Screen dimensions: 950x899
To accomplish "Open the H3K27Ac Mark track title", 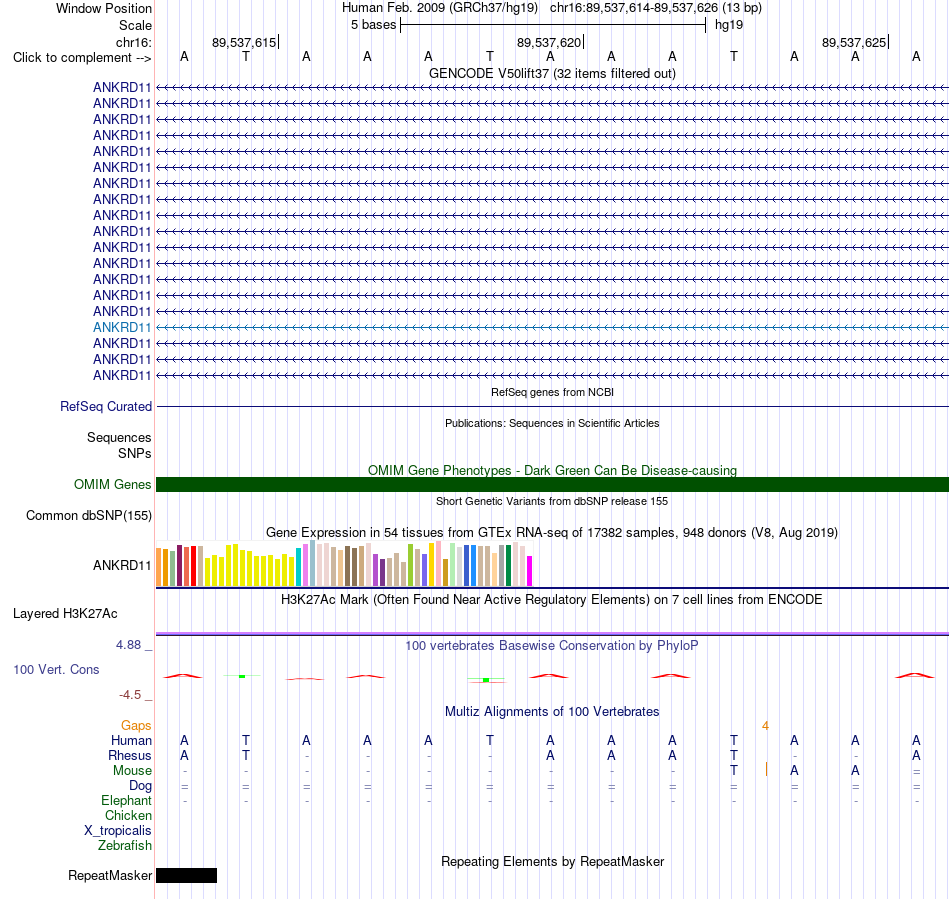I will pyautogui.click(x=552, y=600).
